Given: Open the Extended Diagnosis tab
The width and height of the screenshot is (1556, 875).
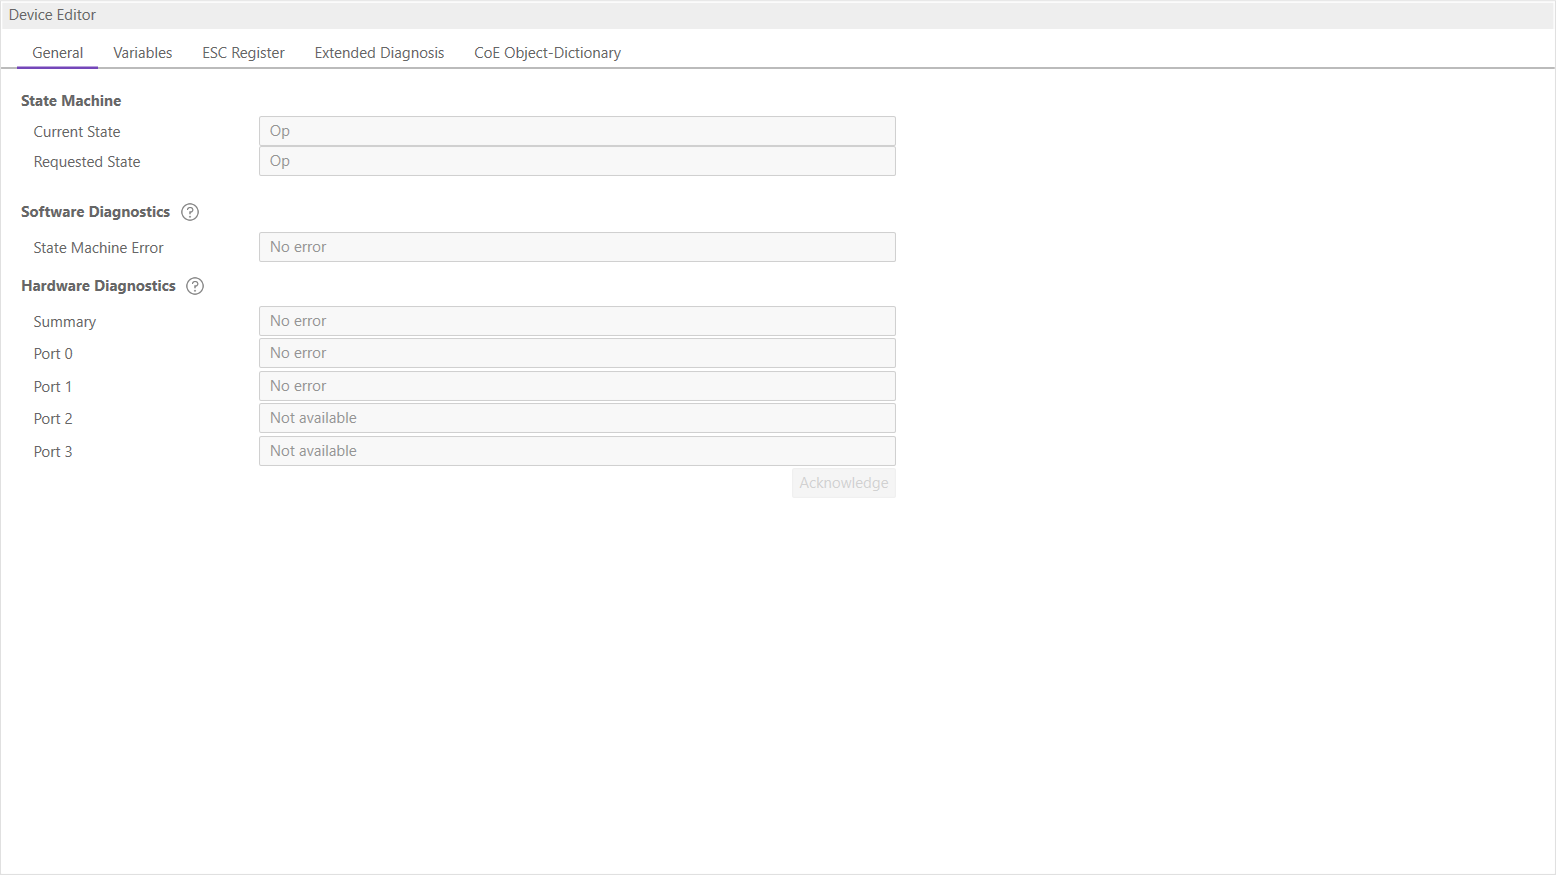Looking at the screenshot, I should pos(379,53).
